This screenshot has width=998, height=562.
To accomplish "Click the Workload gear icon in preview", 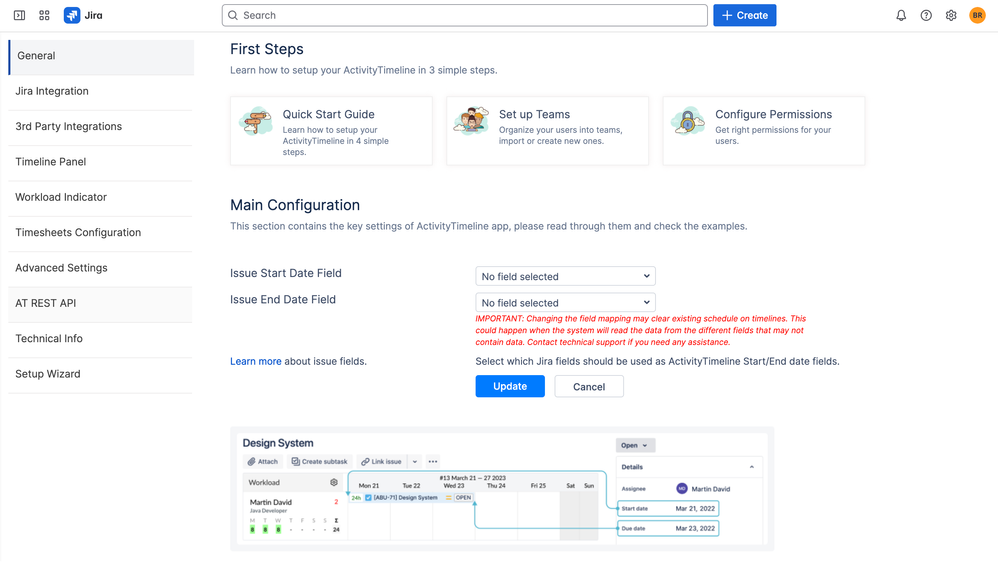I will point(334,482).
